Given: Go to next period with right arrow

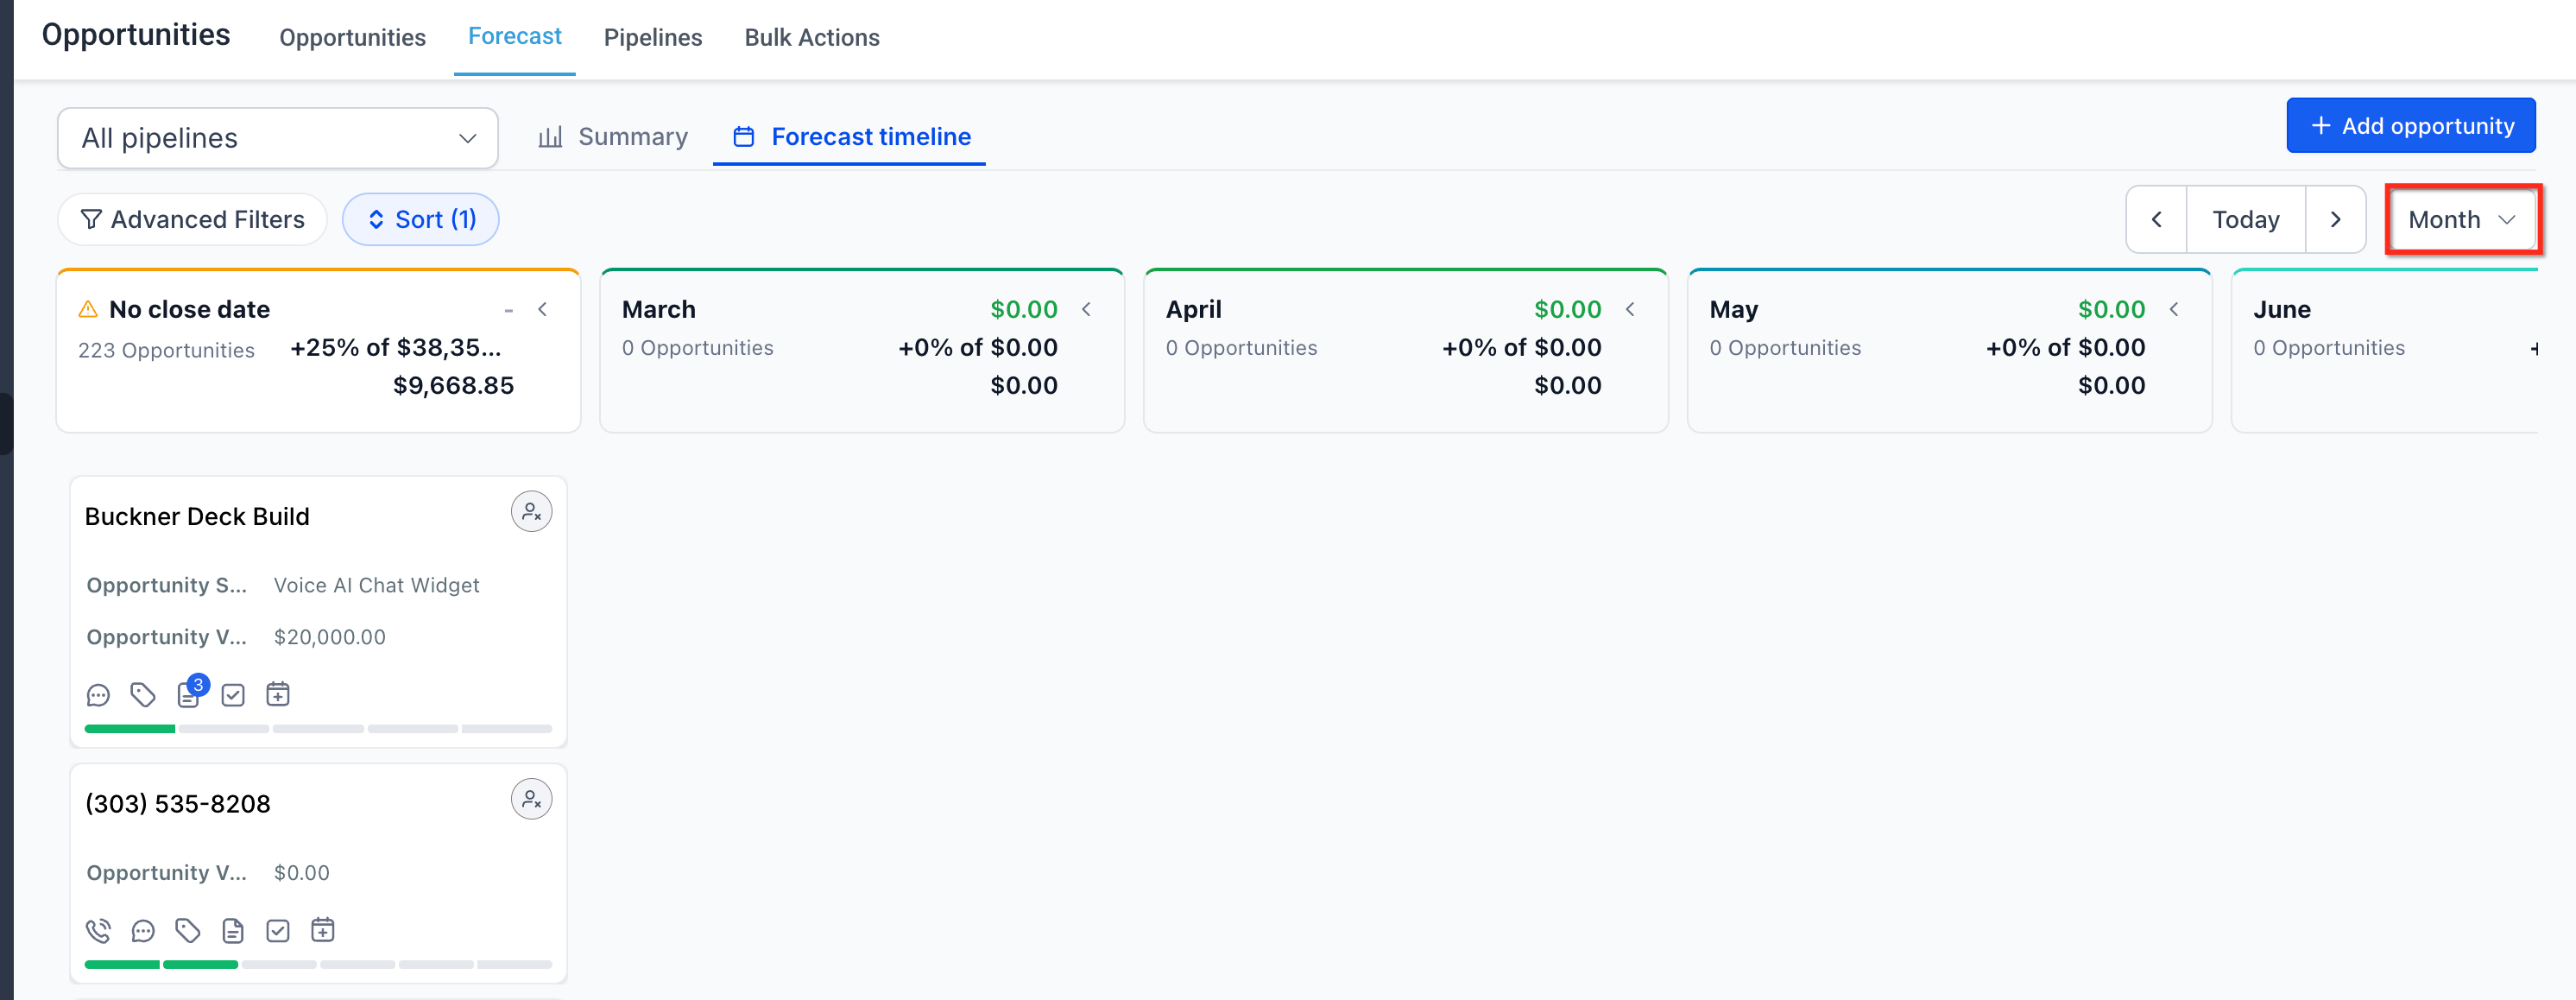Looking at the screenshot, I should click(2335, 219).
